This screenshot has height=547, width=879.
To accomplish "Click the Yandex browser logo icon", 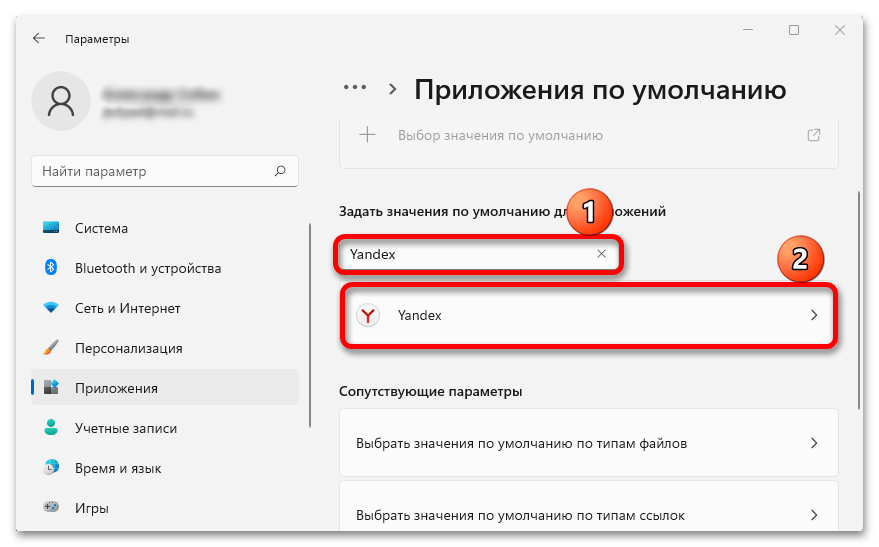I will click(x=368, y=316).
